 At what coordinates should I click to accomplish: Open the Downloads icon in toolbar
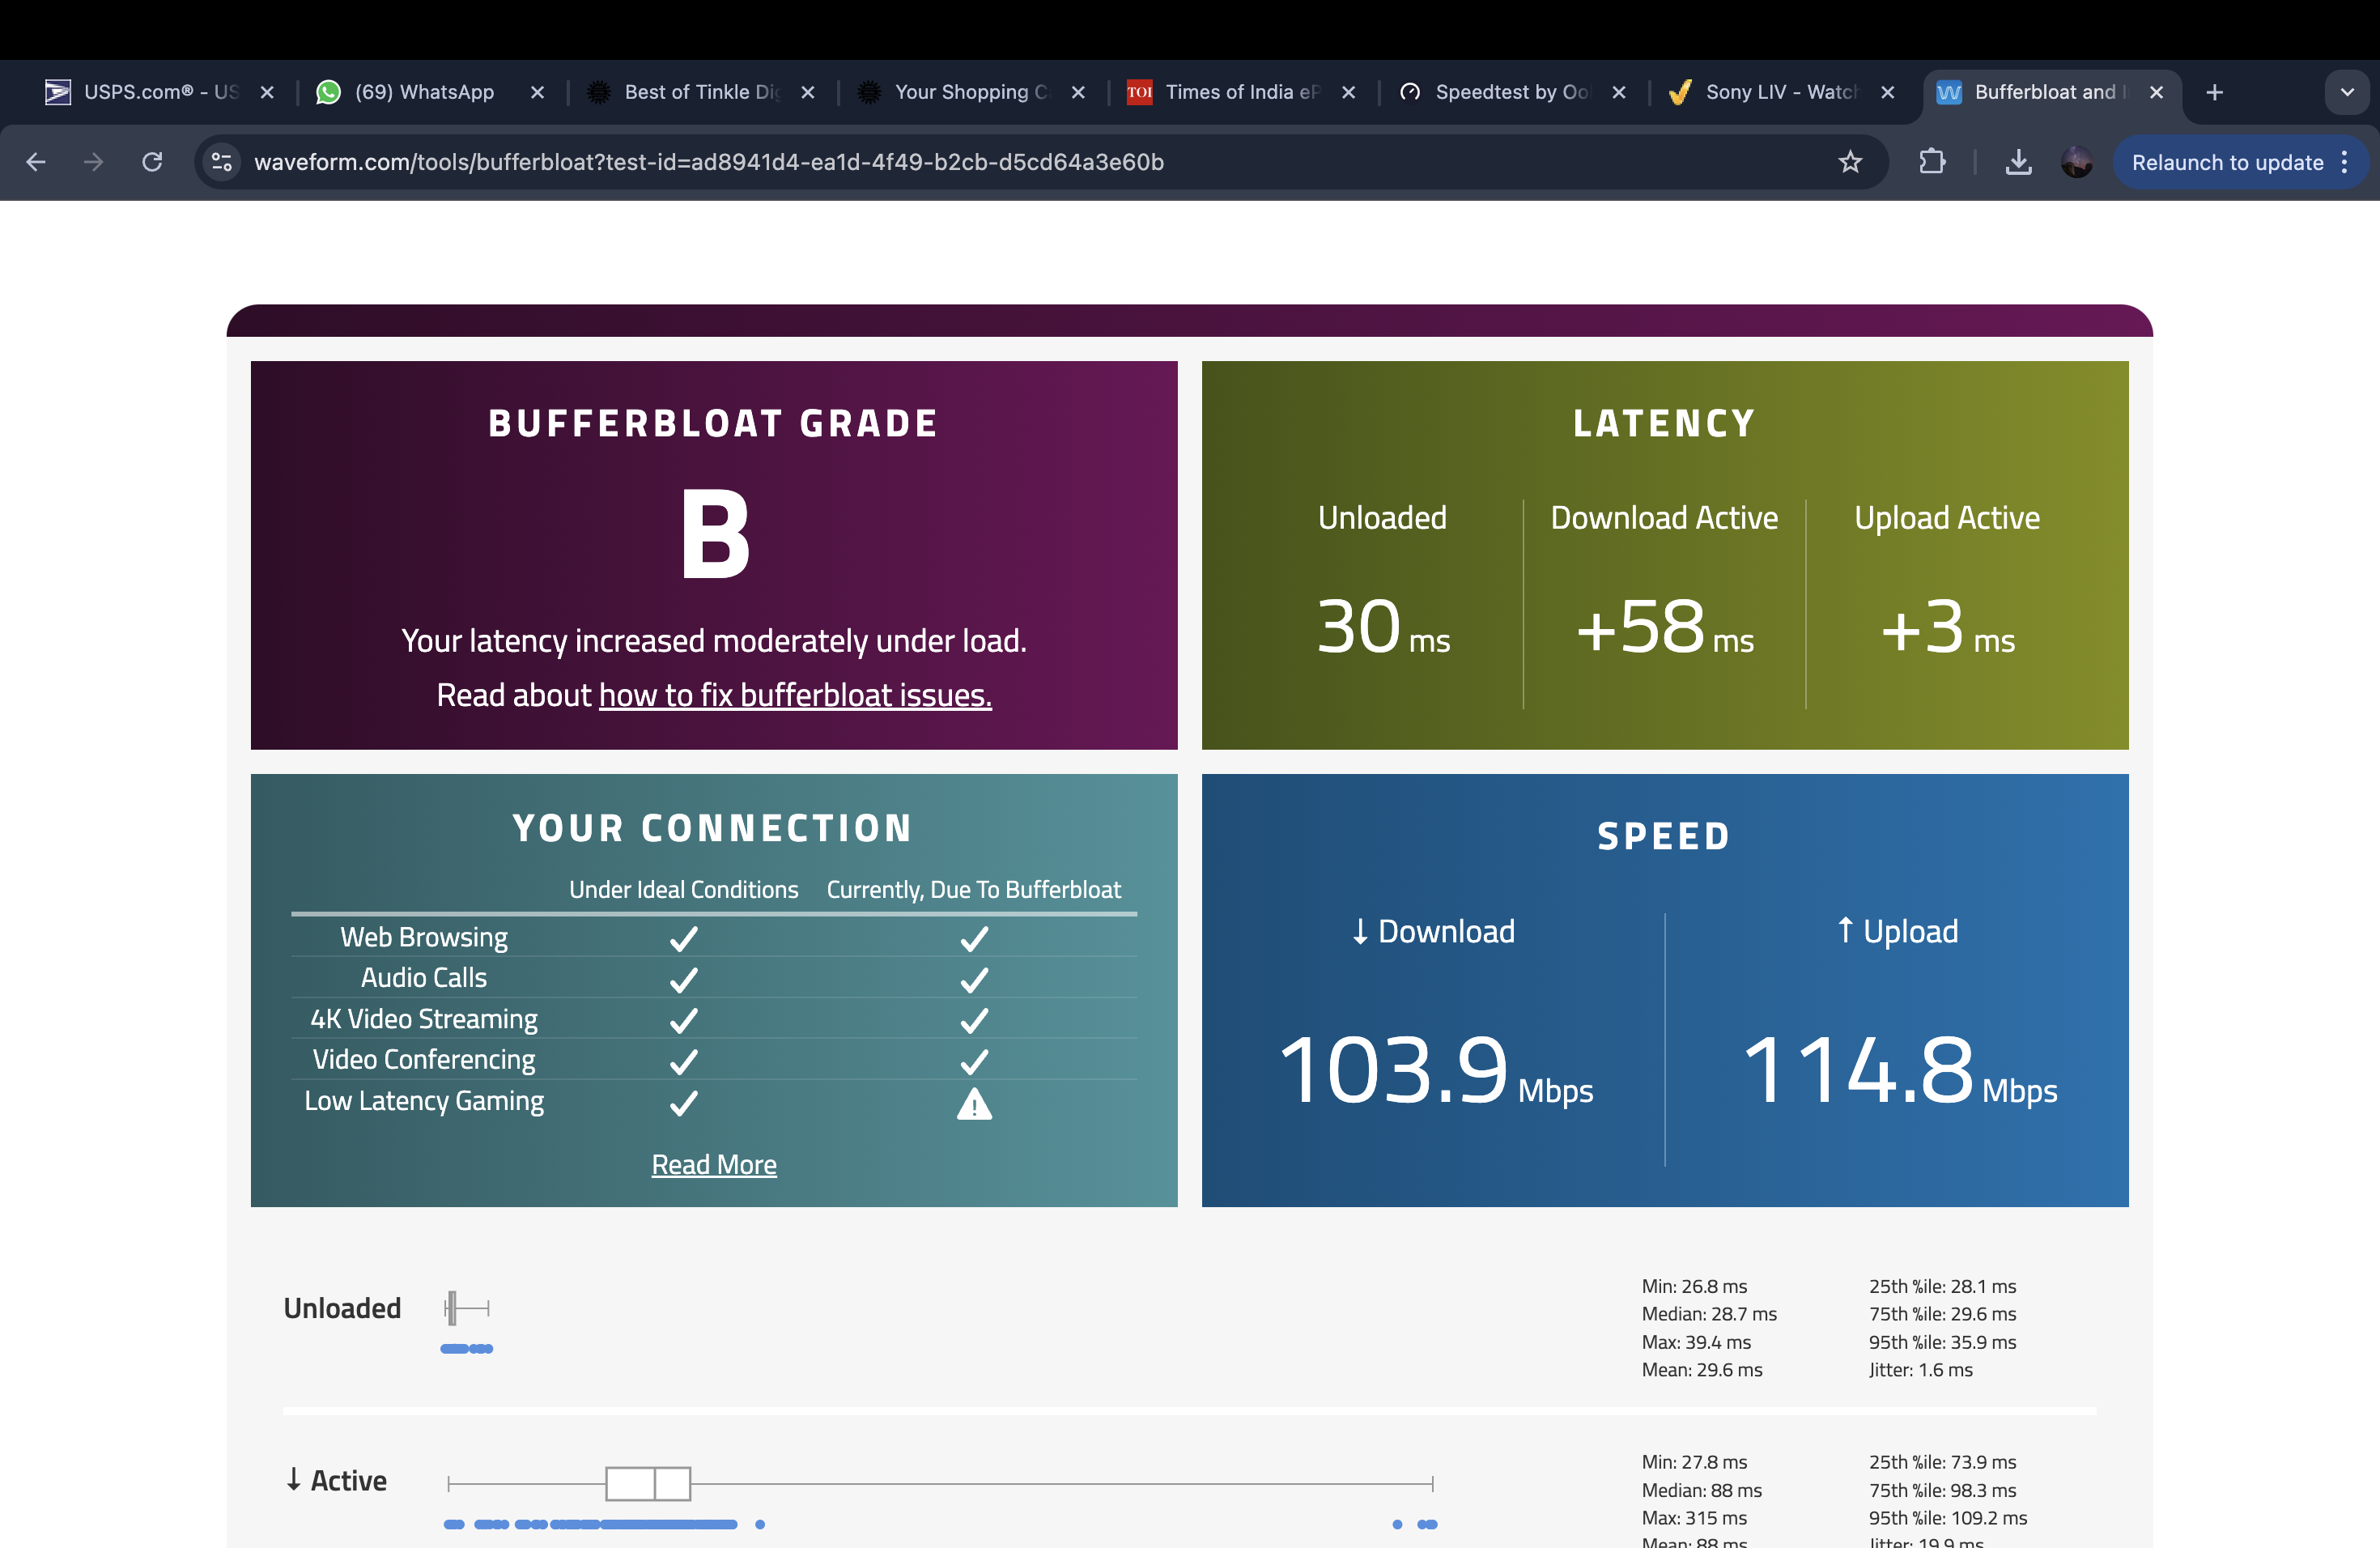coord(2018,162)
